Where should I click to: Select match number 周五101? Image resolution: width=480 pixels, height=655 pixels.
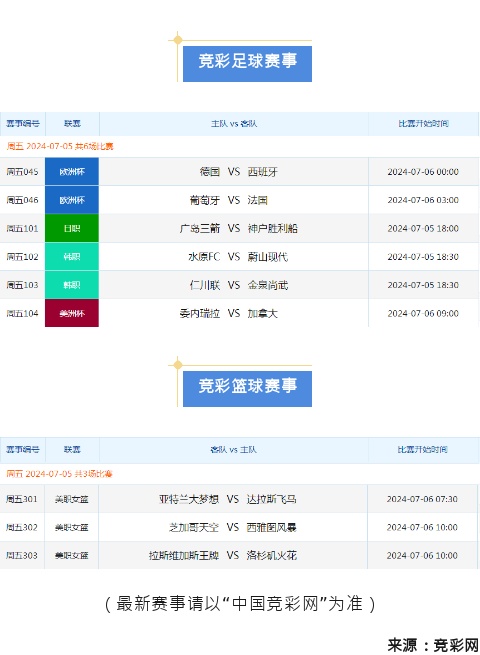(22, 228)
